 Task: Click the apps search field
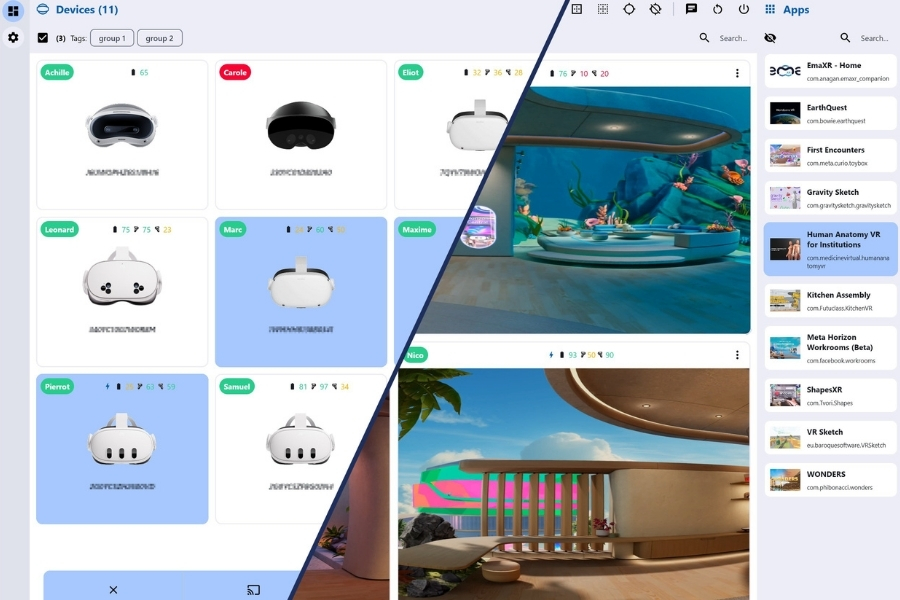(874, 38)
